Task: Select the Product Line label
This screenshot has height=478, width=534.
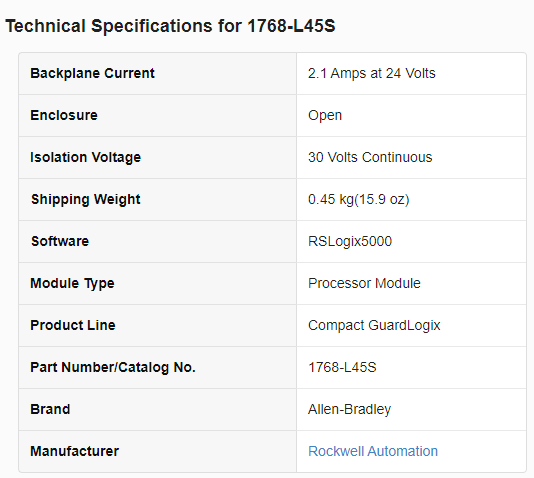Action: [73, 325]
